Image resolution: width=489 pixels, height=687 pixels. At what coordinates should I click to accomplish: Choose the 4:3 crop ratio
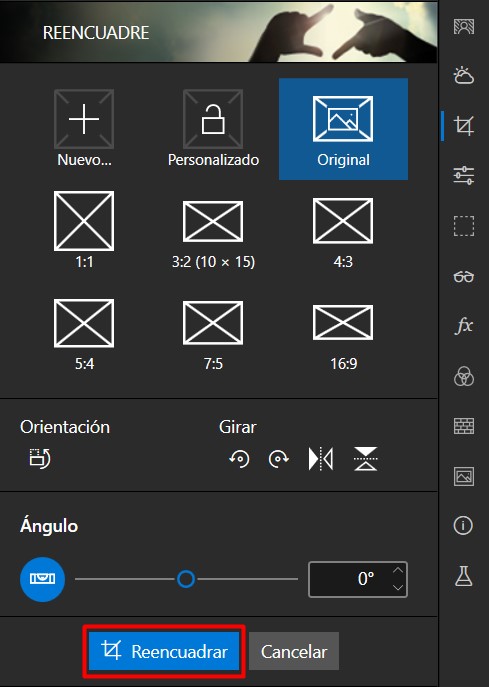tap(343, 233)
